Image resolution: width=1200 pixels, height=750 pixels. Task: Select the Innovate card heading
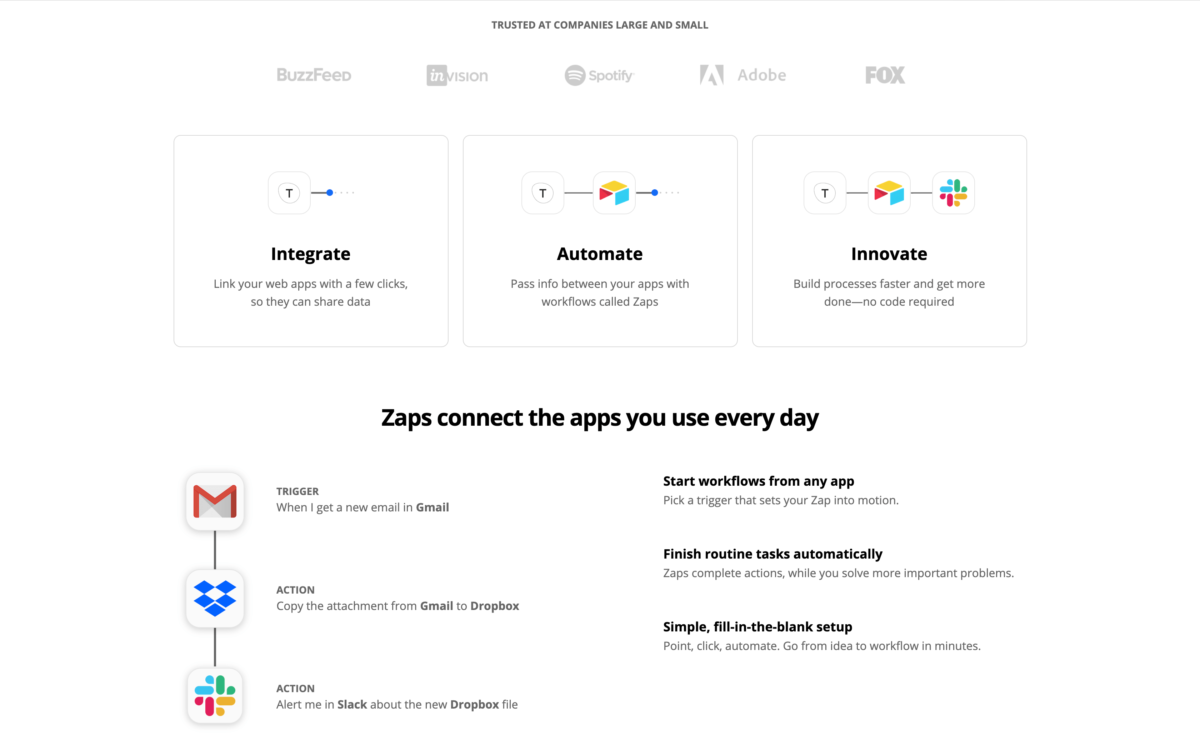point(889,254)
